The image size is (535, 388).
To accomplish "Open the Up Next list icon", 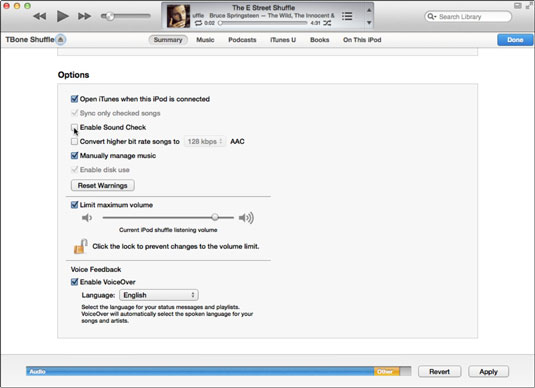I will [x=347, y=16].
